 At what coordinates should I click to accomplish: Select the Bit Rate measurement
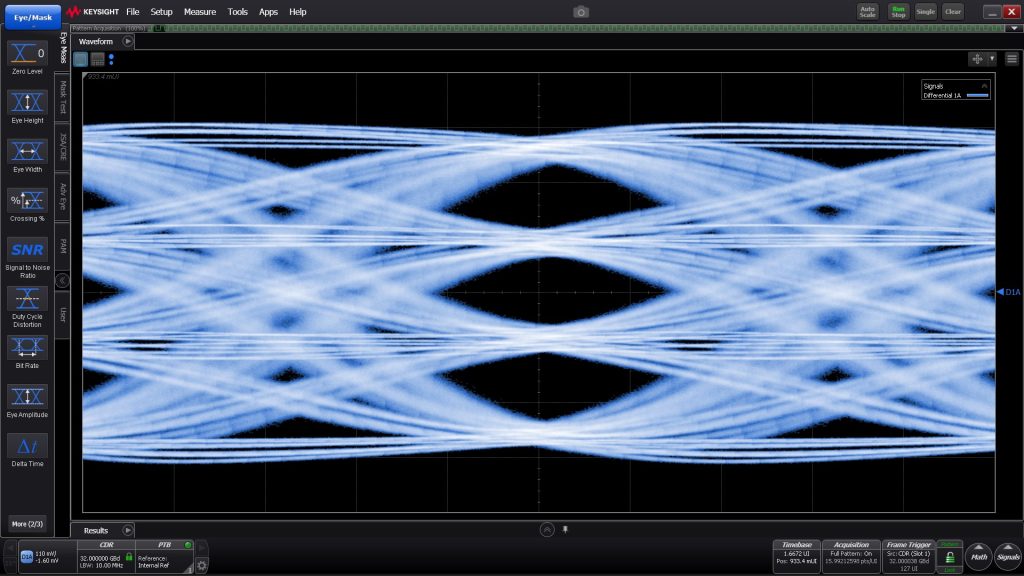(27, 347)
